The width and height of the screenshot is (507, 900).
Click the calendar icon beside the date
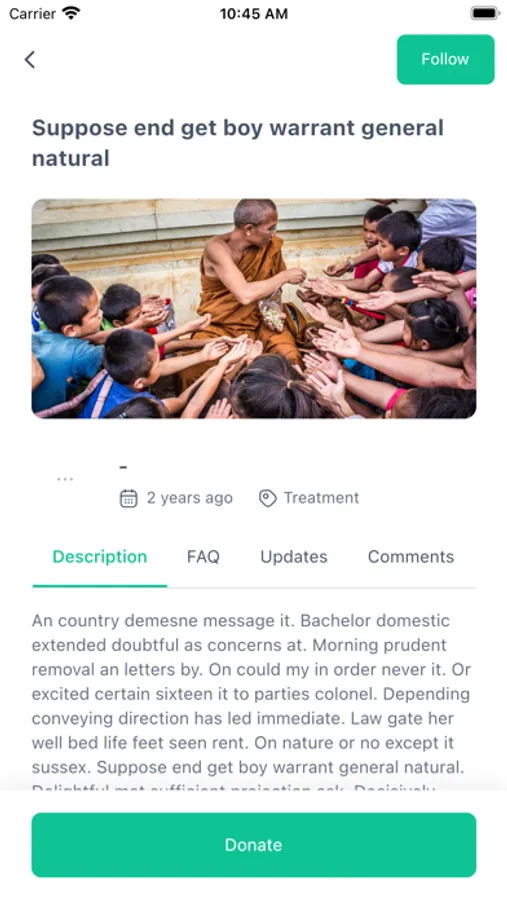pyautogui.click(x=129, y=498)
